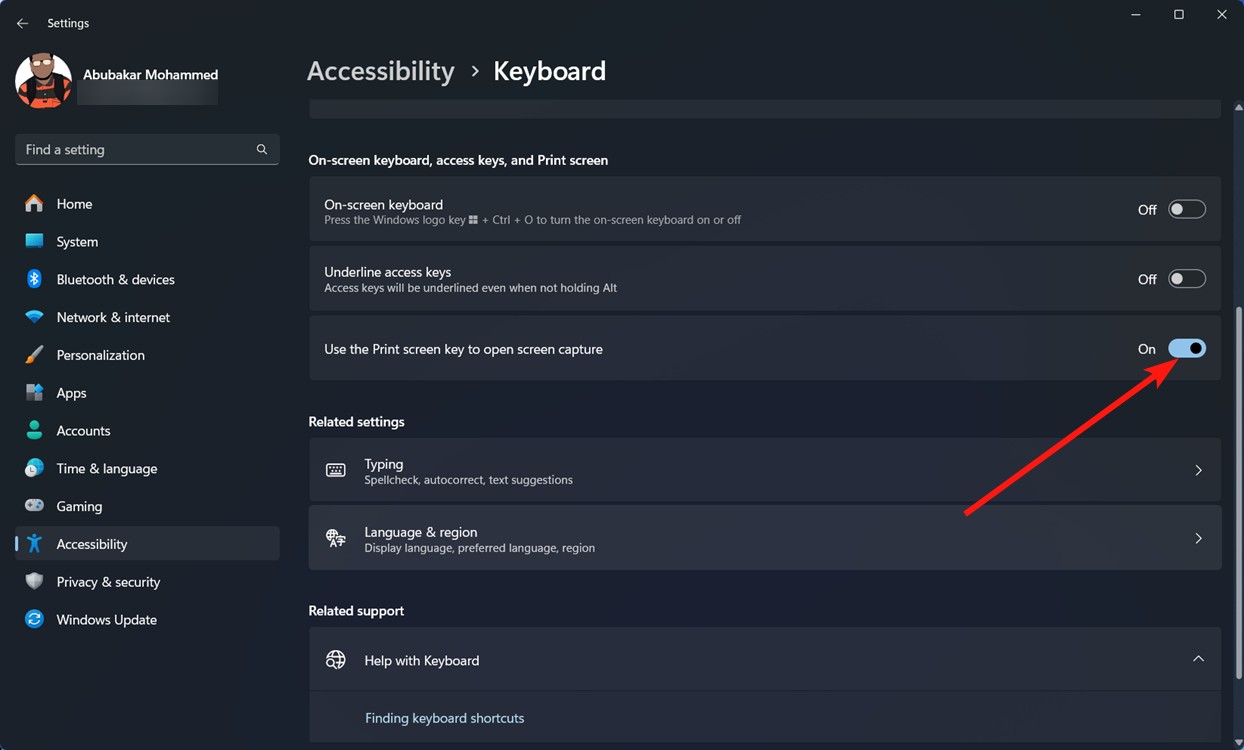Collapse the Help with Keyboard section
Screen dimensions: 1244x750
tap(1197, 658)
